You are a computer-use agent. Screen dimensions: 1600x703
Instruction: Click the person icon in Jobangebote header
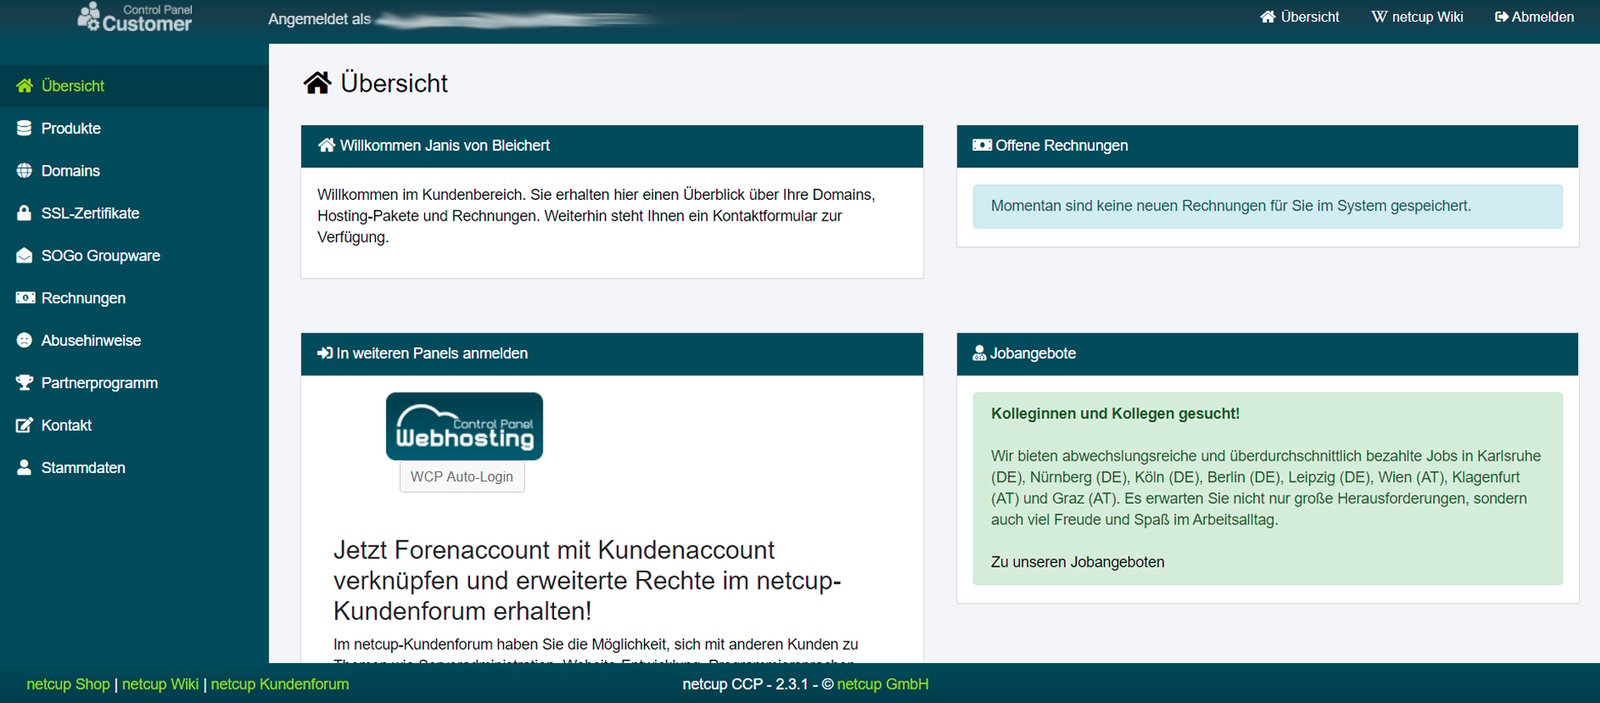coord(979,354)
